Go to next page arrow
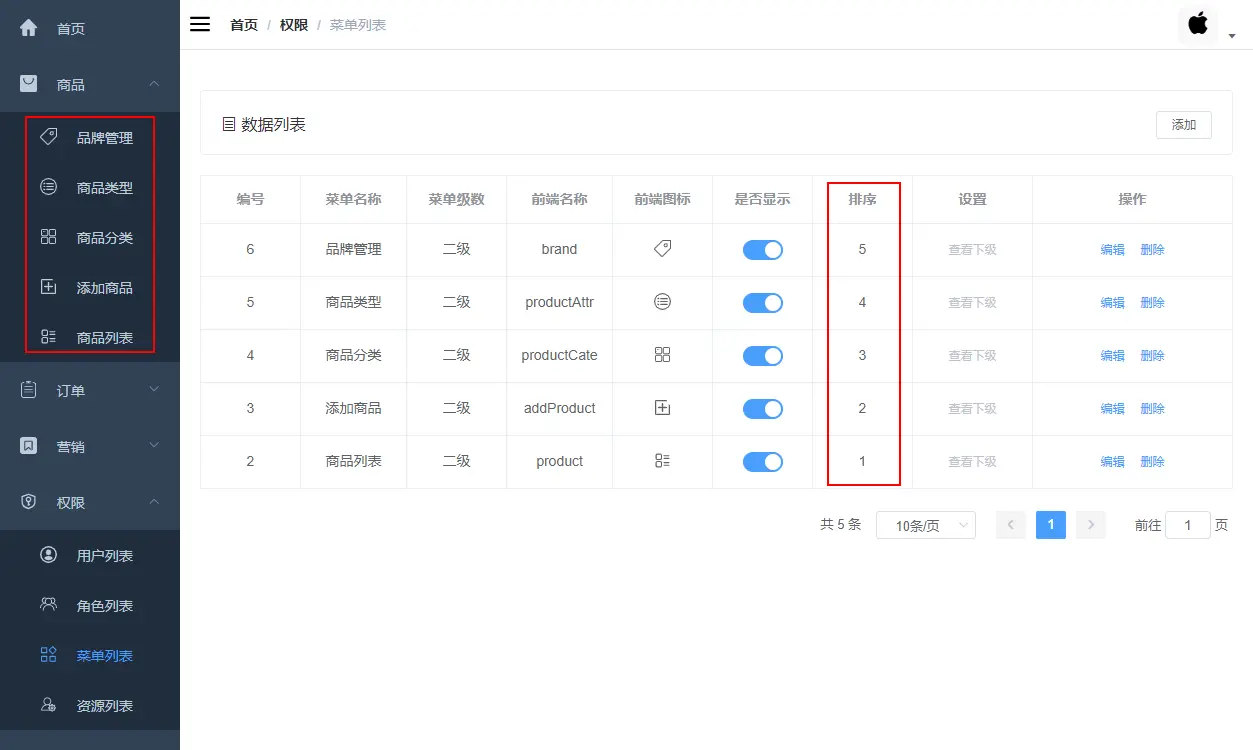The image size is (1253, 750). tap(1091, 525)
